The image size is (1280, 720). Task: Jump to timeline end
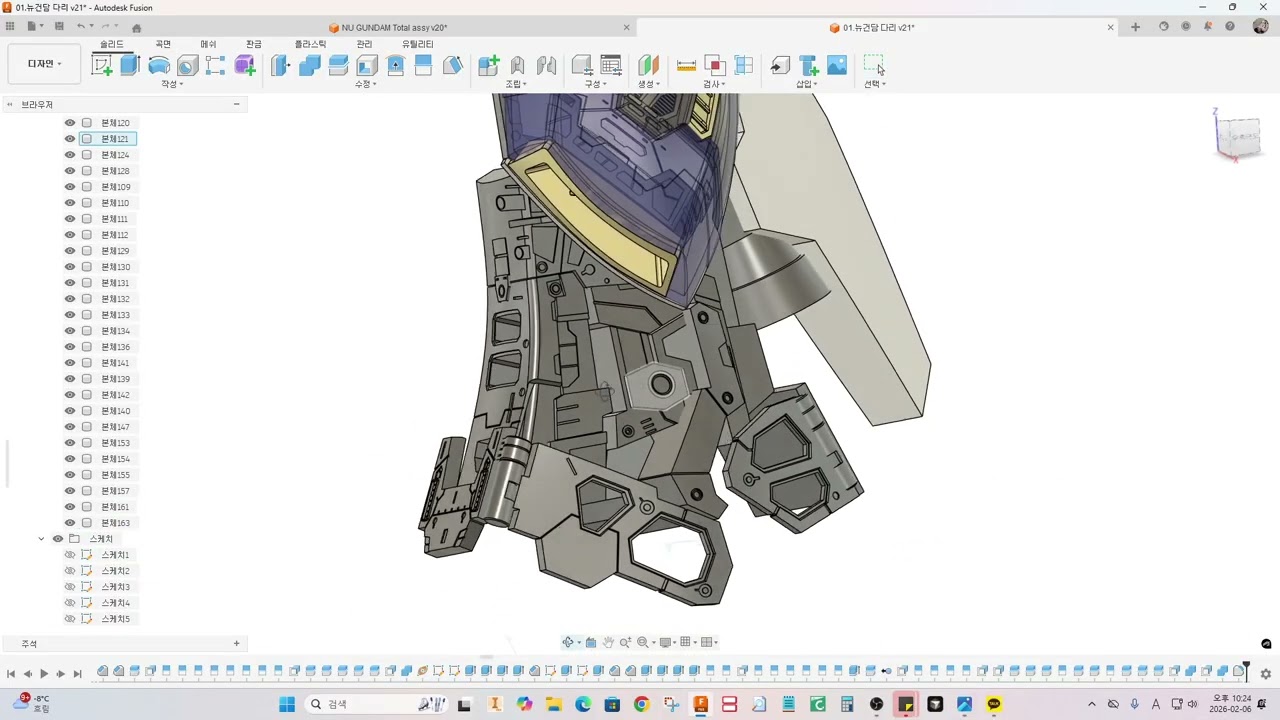77,674
